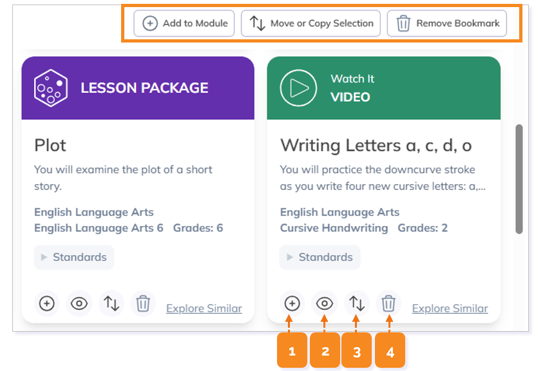Open the Plot lesson title
This screenshot has height=371, width=545.
tap(50, 145)
